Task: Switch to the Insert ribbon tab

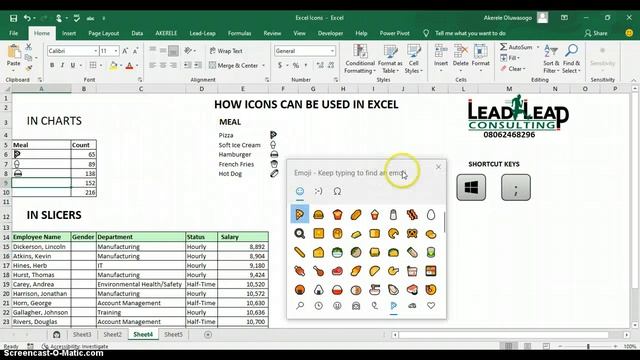Action: click(69, 33)
